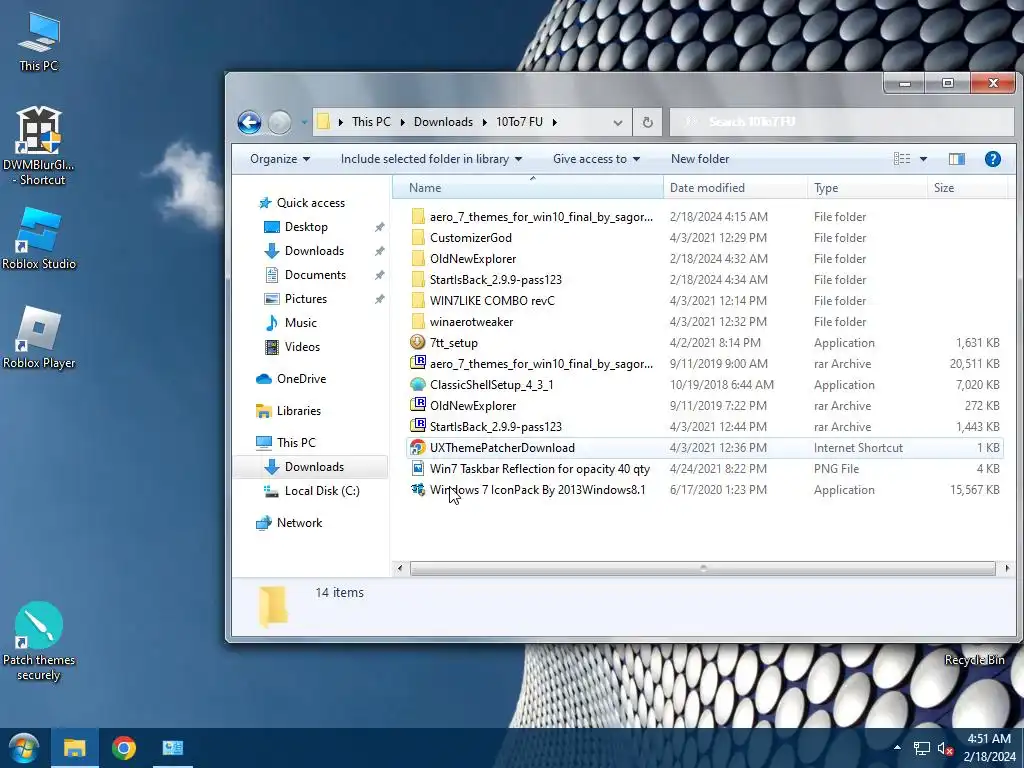Click the Search 10To7 FU box
The image size is (1024, 768).
coord(842,122)
